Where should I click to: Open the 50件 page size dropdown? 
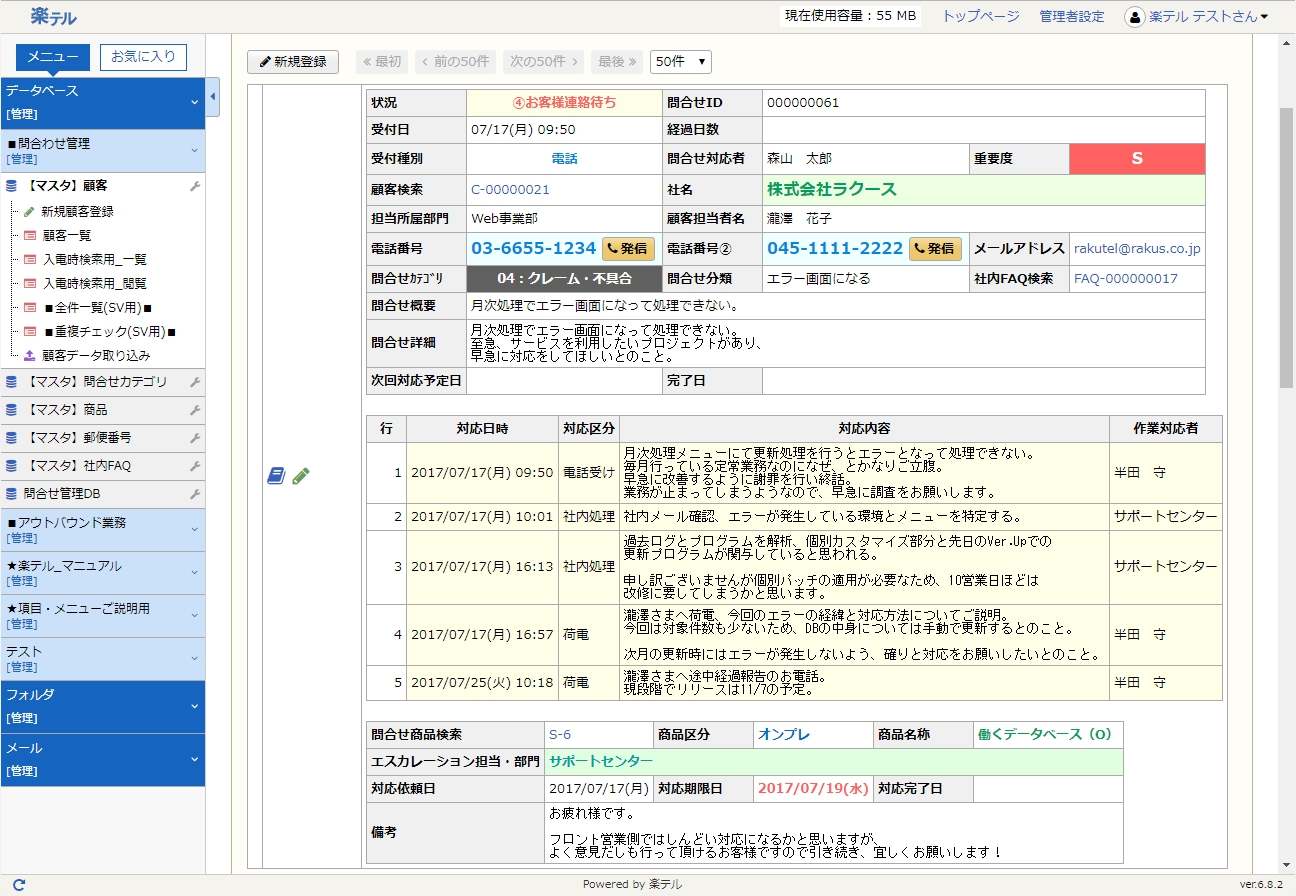tap(680, 62)
